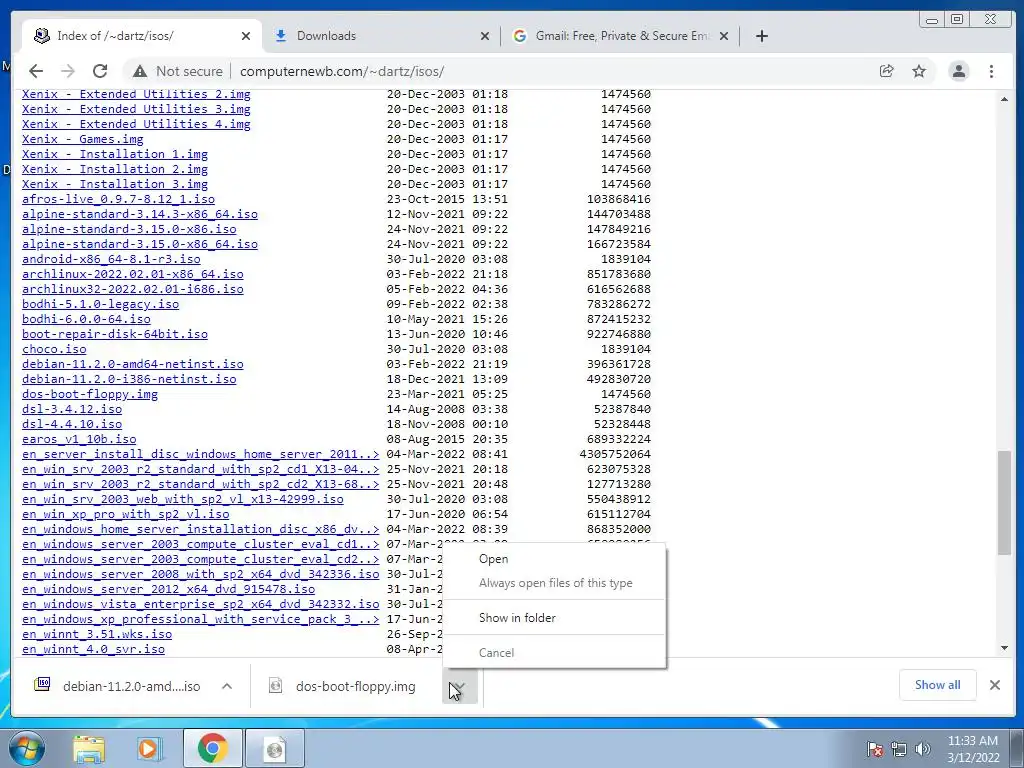
Task: Click the choco.iso link
Action: coord(54,349)
